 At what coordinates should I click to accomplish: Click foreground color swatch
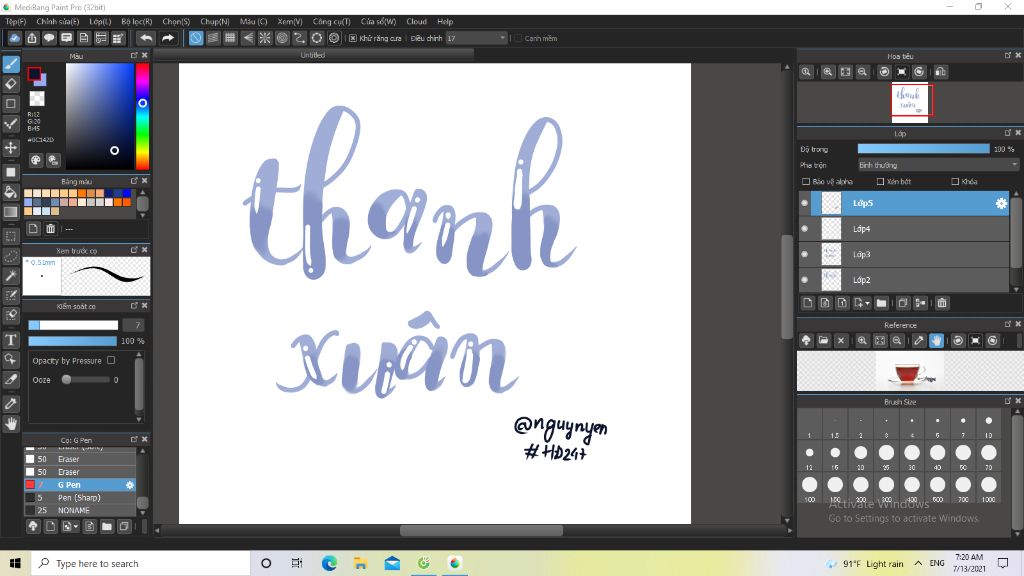tap(34, 74)
